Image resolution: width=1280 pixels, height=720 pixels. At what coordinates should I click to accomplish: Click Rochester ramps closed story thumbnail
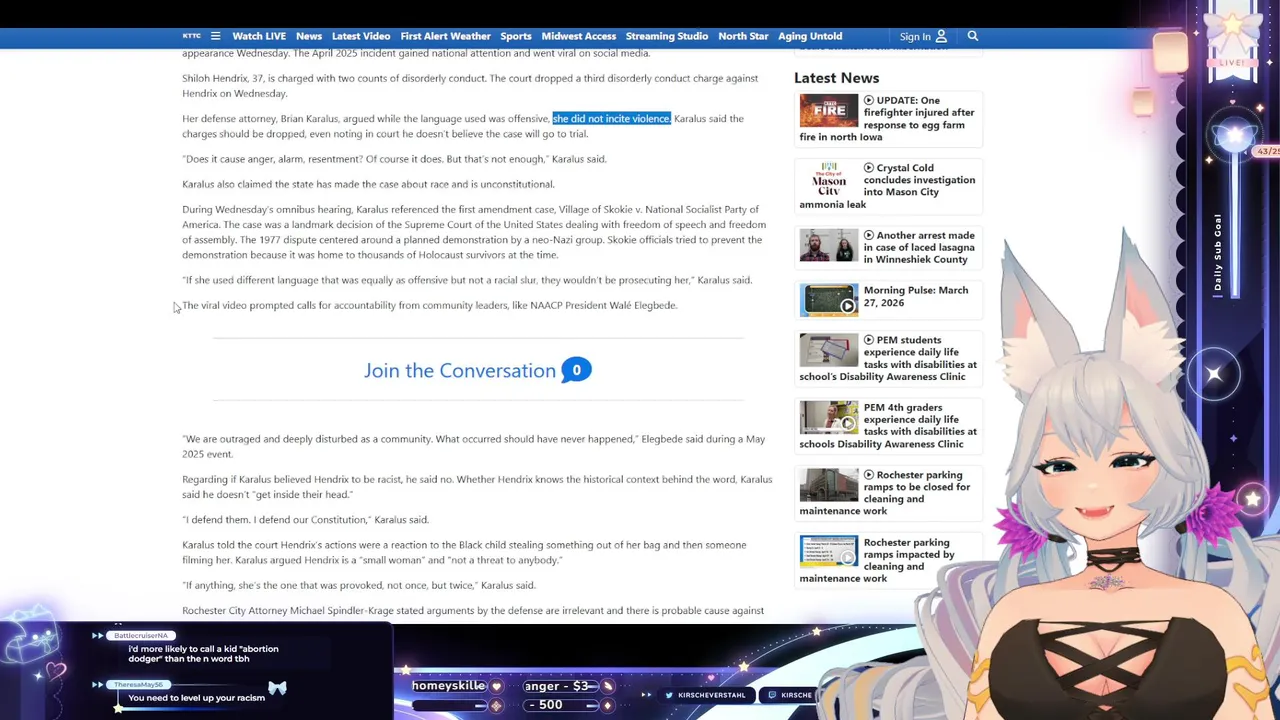coord(828,485)
